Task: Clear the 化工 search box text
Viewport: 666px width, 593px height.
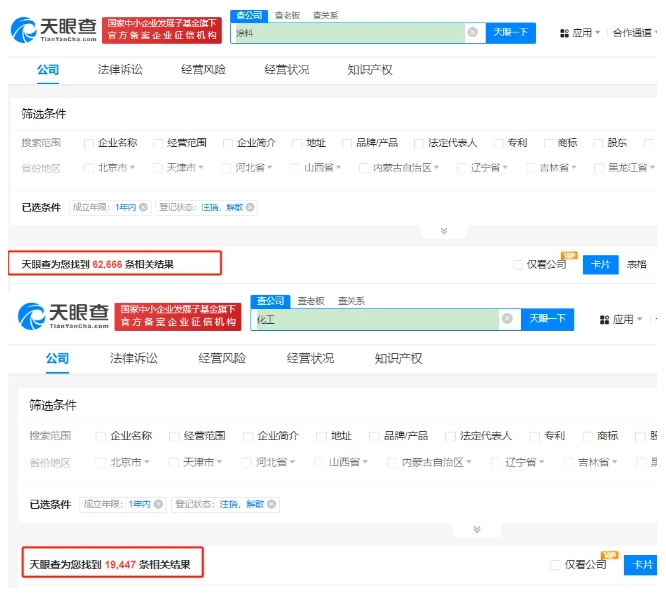Action: coord(507,319)
